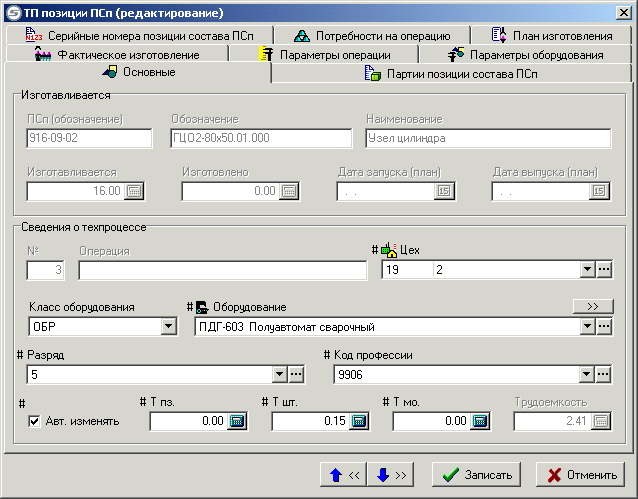This screenshot has height=499, width=638.
Task: Open the План изготовления tab
Action: coord(551,36)
